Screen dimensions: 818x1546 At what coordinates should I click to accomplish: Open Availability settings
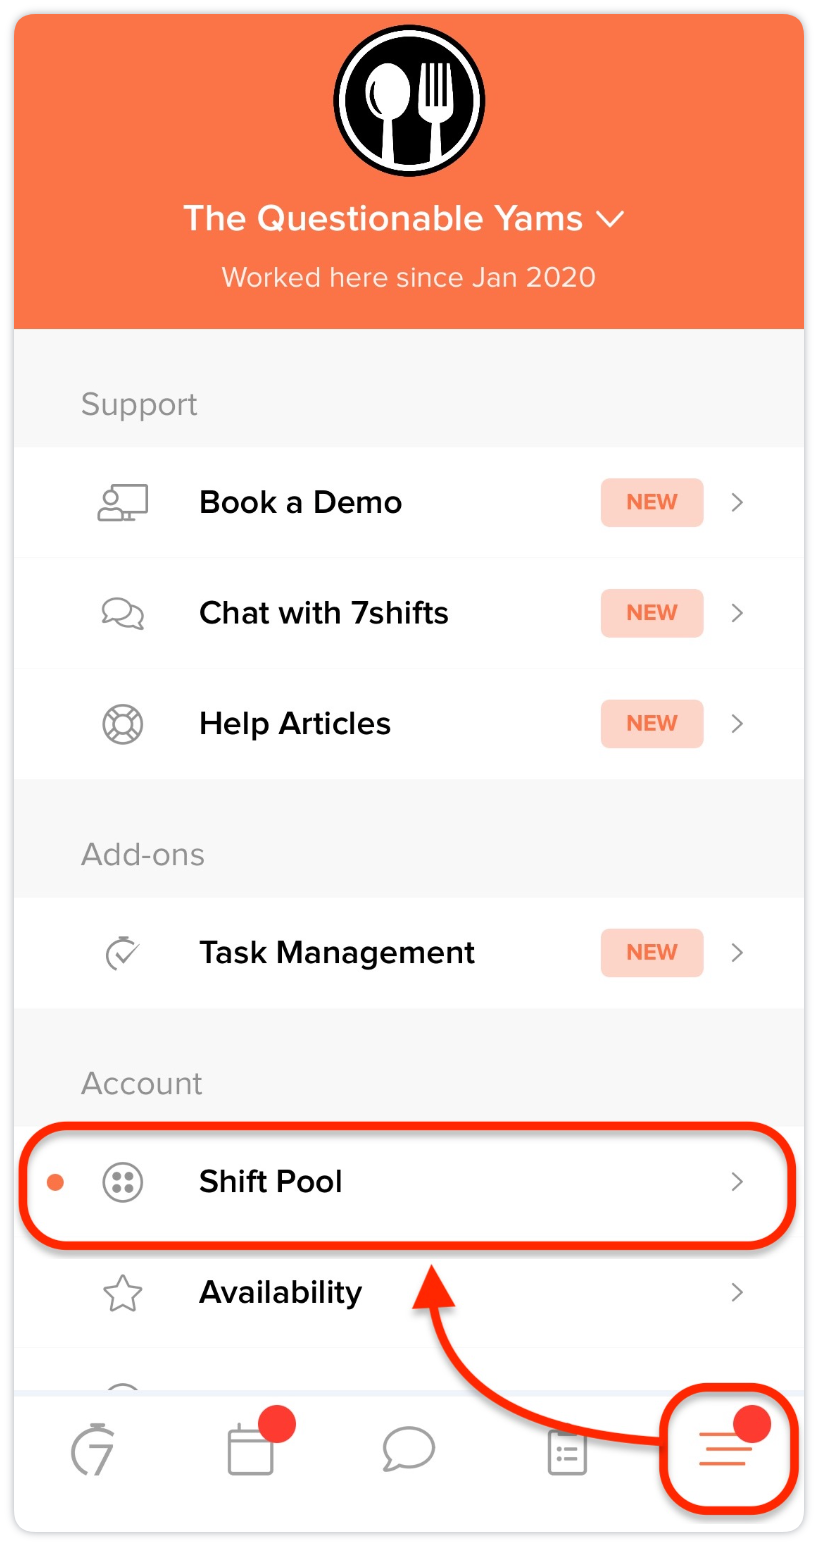coord(409,1292)
